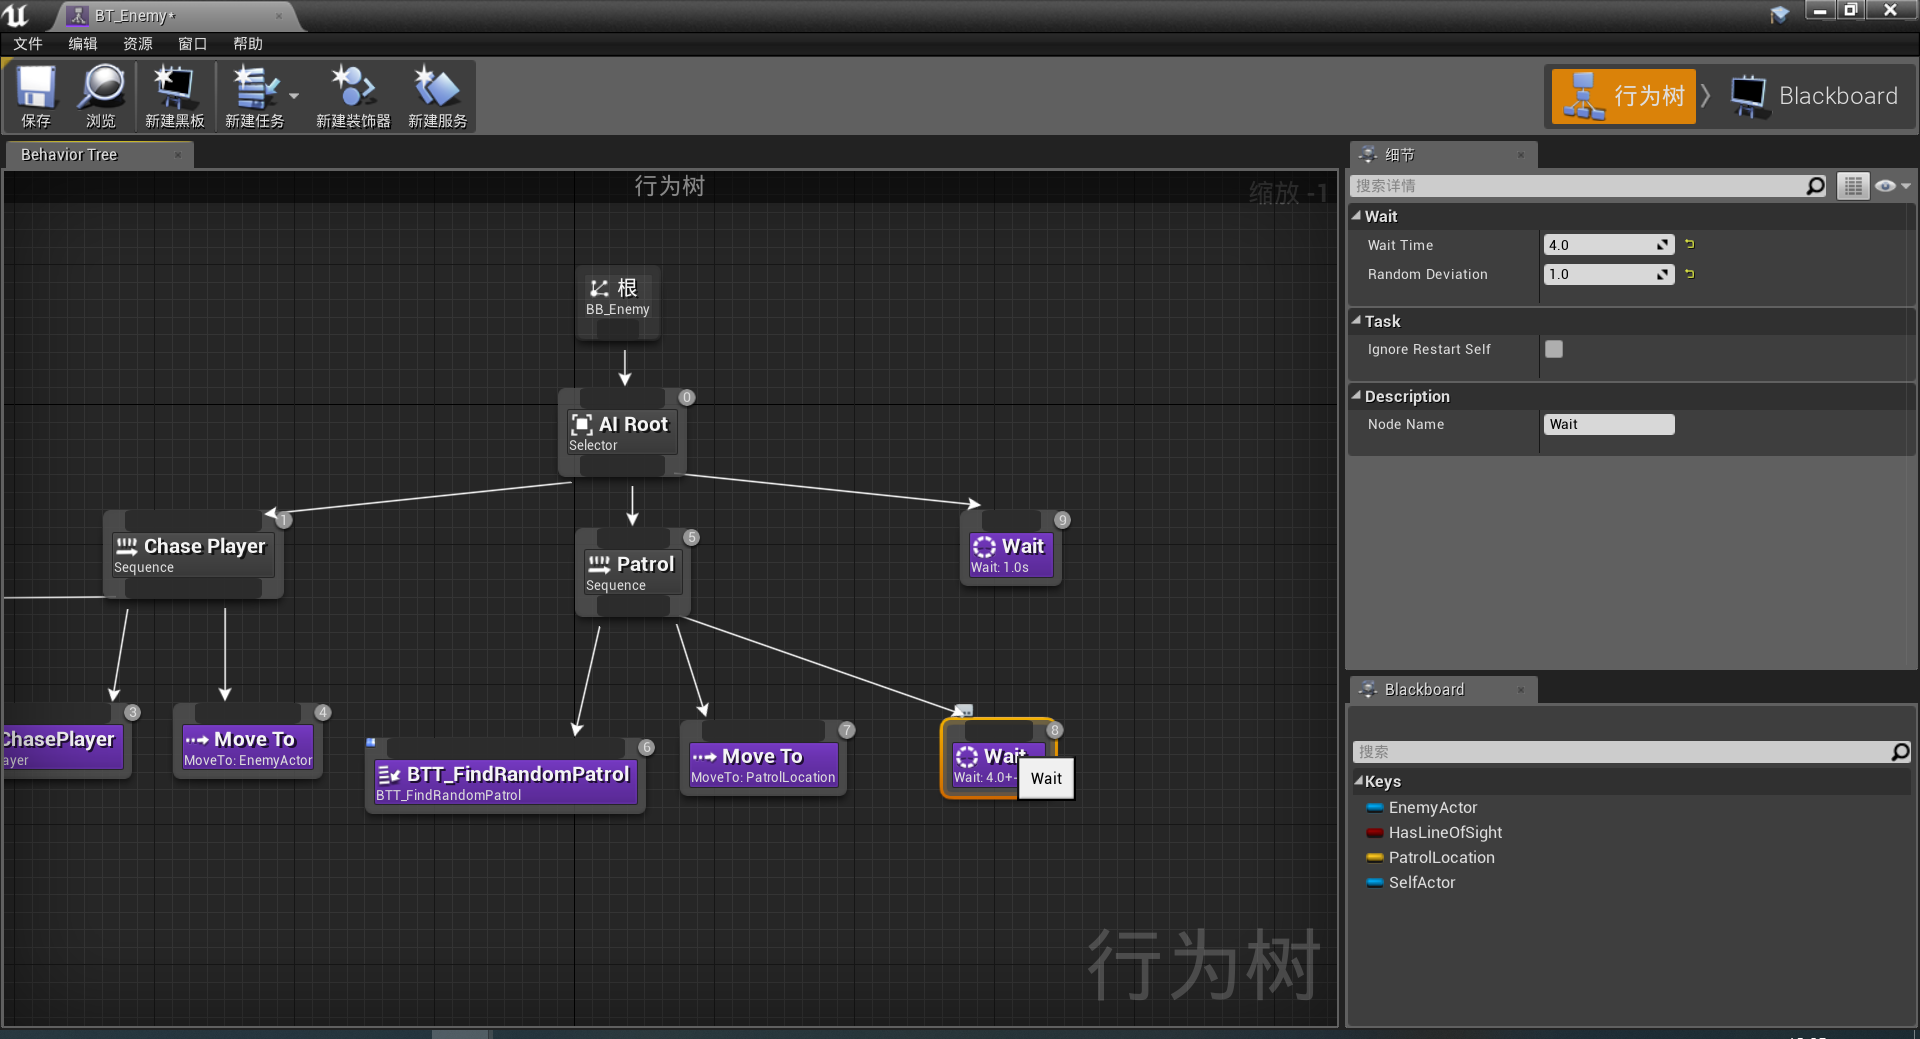Collapse the Keys section

1359,781
